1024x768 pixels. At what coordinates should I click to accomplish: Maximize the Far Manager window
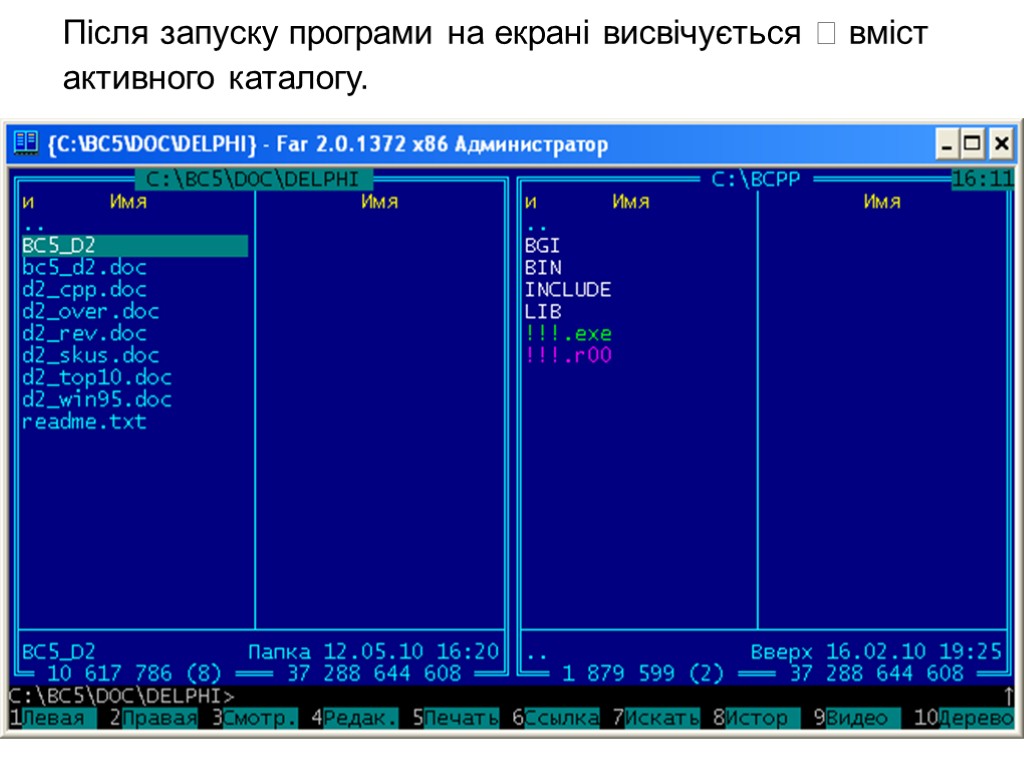click(972, 144)
